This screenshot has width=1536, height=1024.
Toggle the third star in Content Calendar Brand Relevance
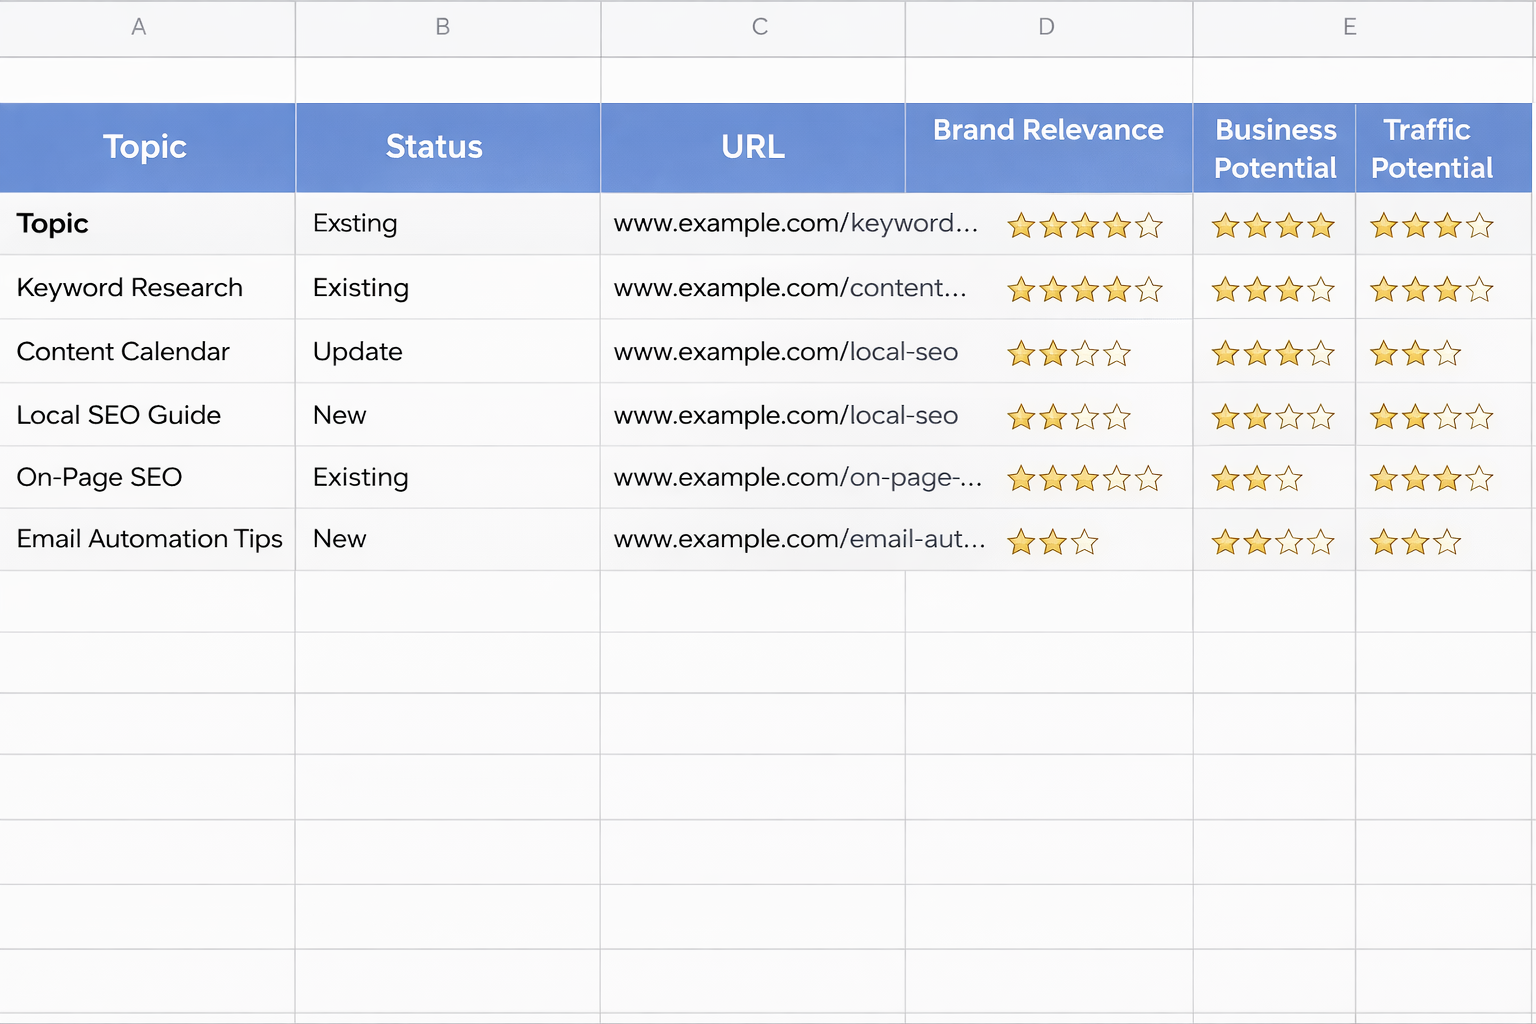[x=1084, y=353]
